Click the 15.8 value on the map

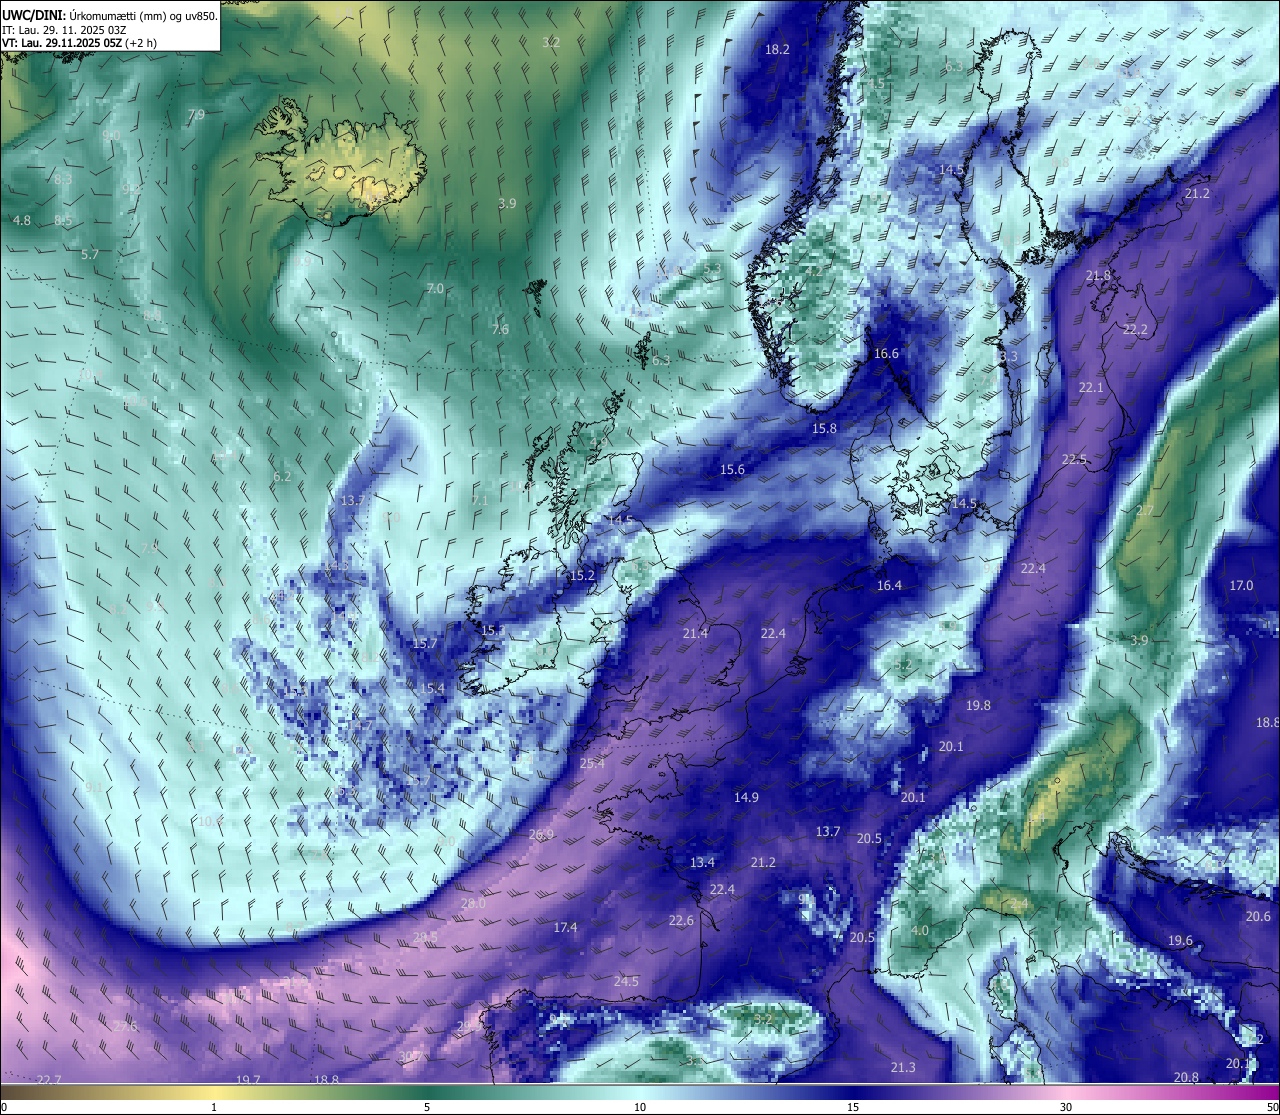[824, 428]
